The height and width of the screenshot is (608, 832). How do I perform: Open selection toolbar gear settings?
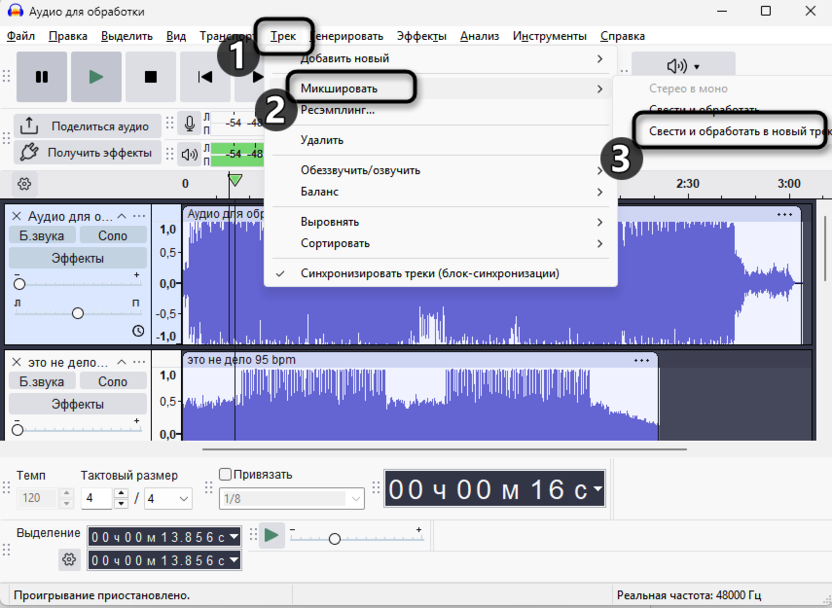point(69,560)
